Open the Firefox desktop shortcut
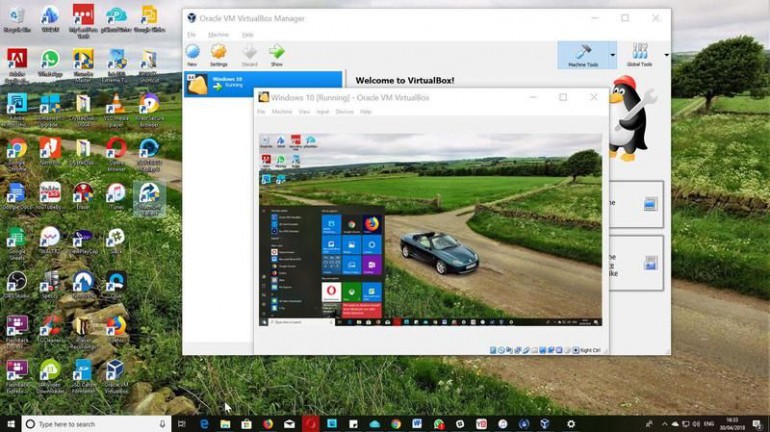 point(116,328)
